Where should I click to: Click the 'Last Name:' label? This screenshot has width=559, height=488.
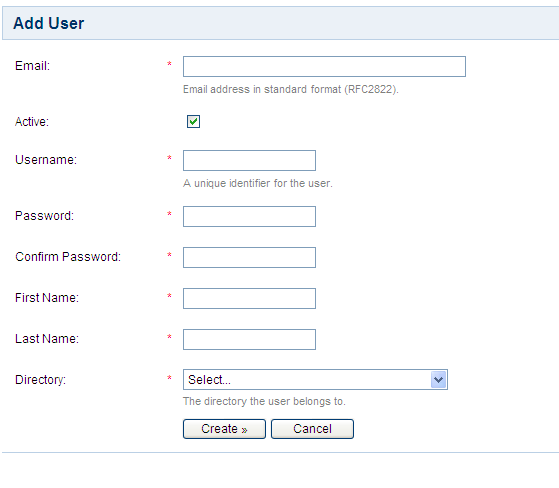[x=47, y=339]
